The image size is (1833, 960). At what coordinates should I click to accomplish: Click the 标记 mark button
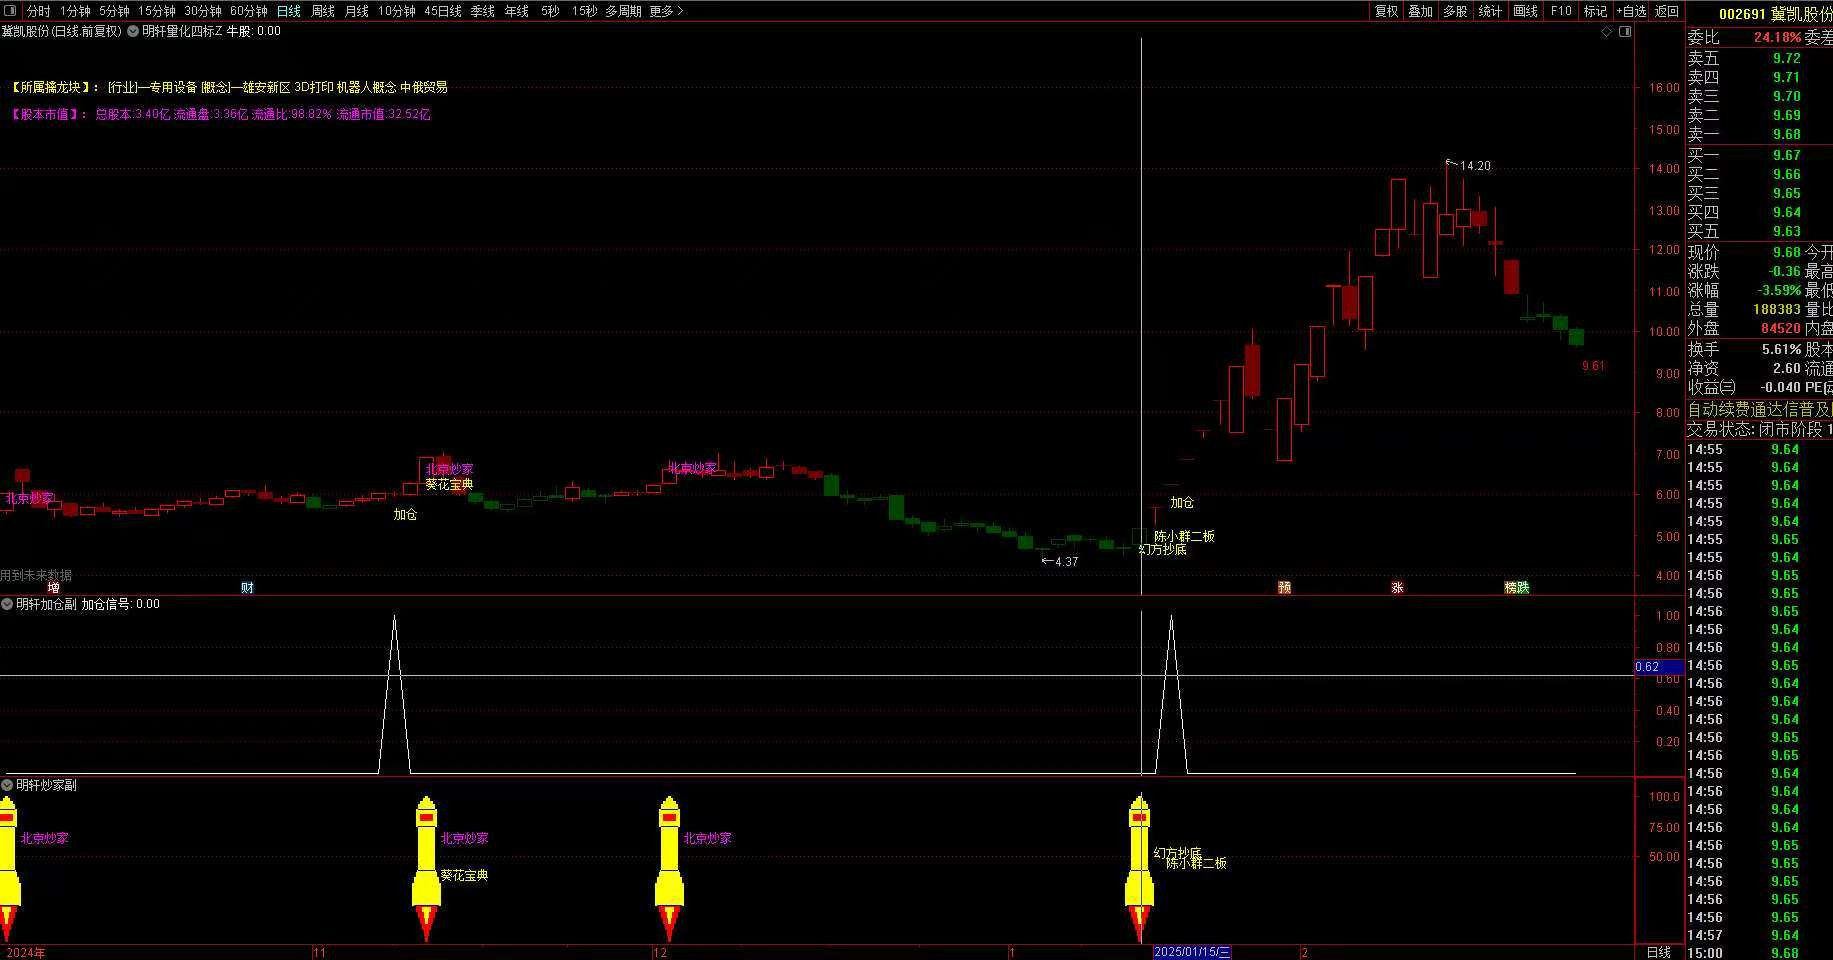click(1595, 11)
